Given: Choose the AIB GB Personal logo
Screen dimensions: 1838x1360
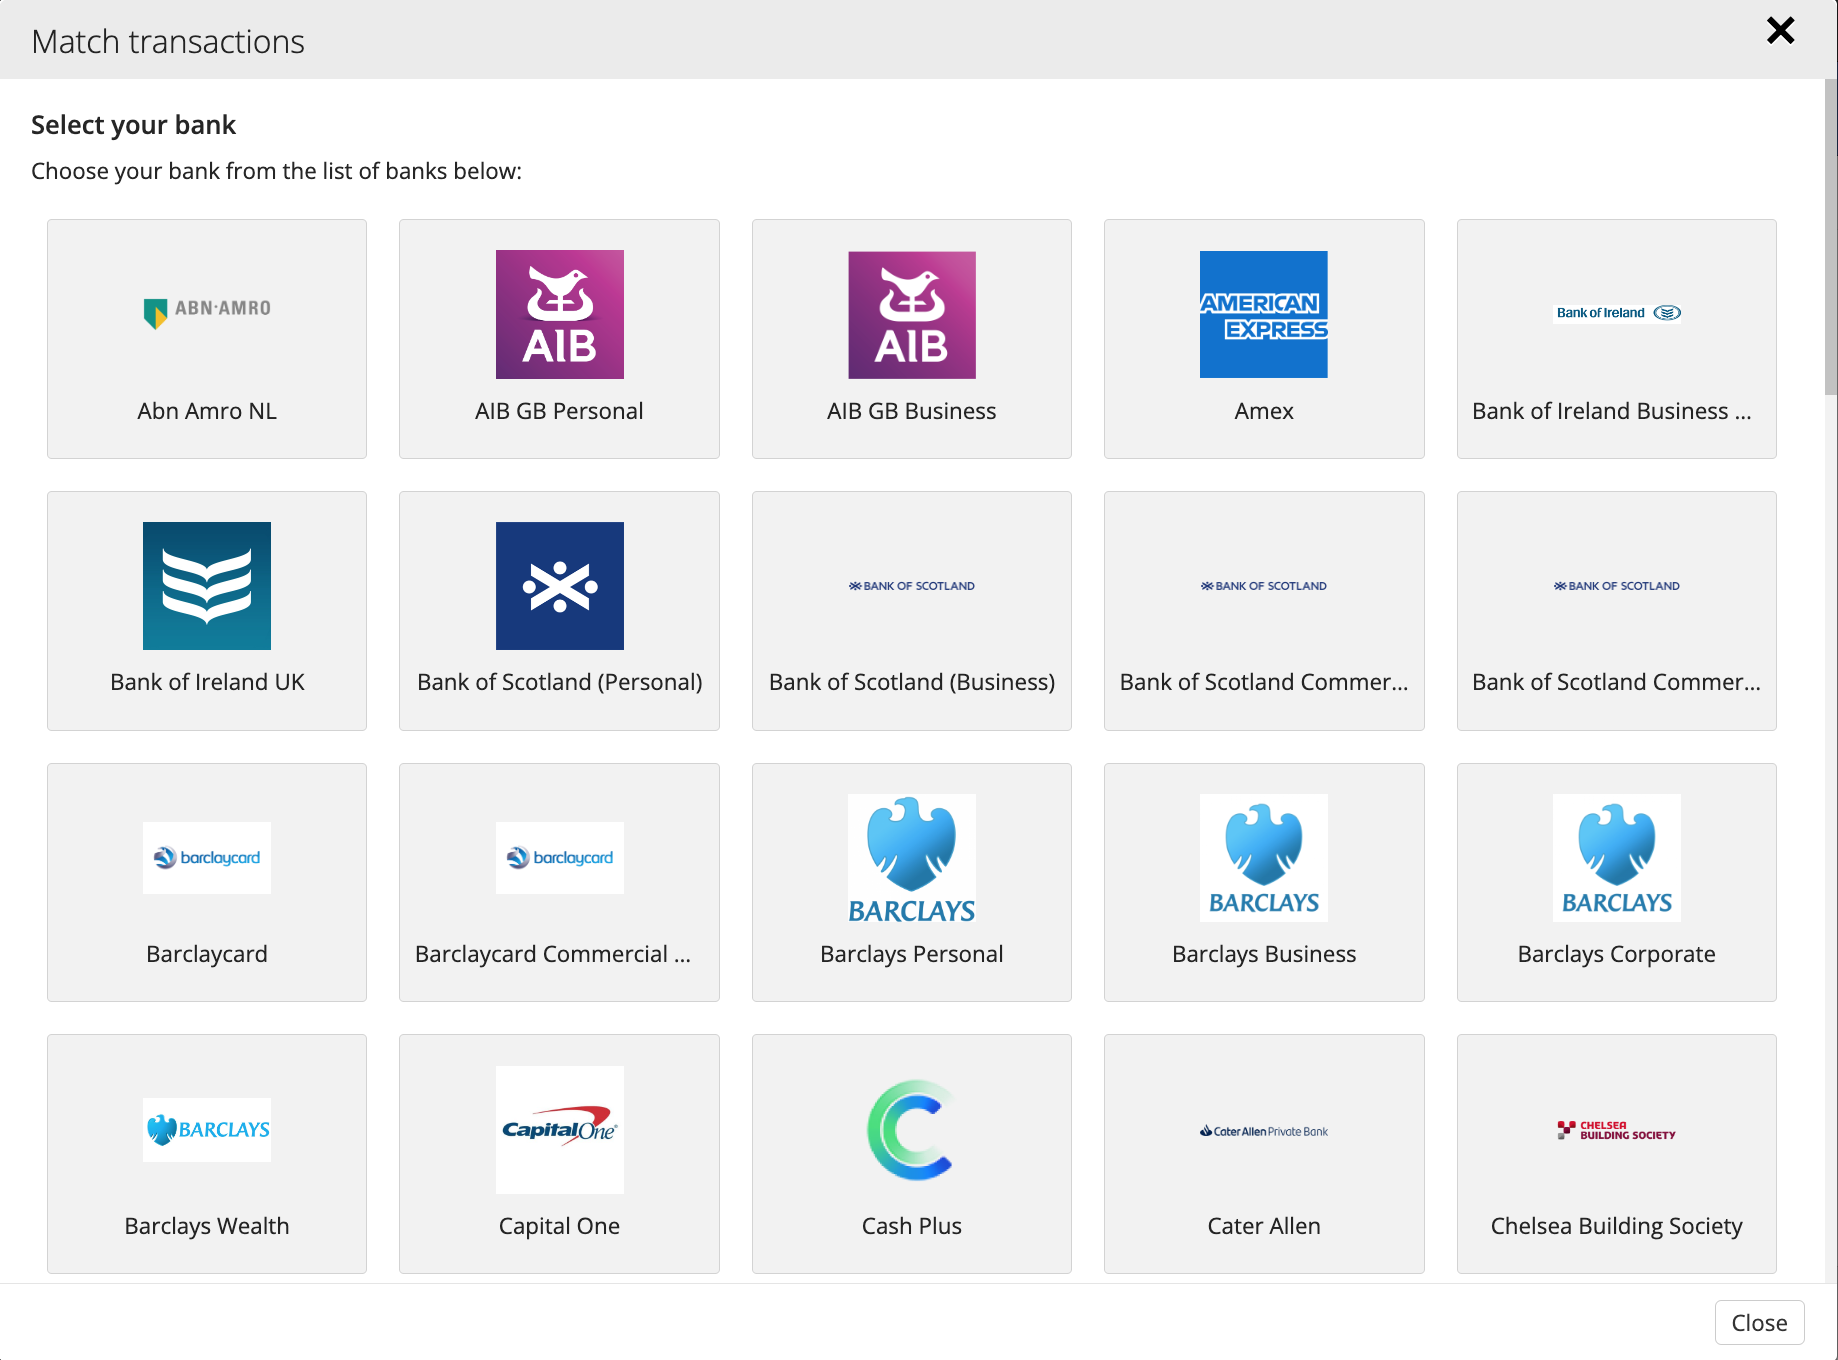Looking at the screenshot, I should (x=560, y=314).
